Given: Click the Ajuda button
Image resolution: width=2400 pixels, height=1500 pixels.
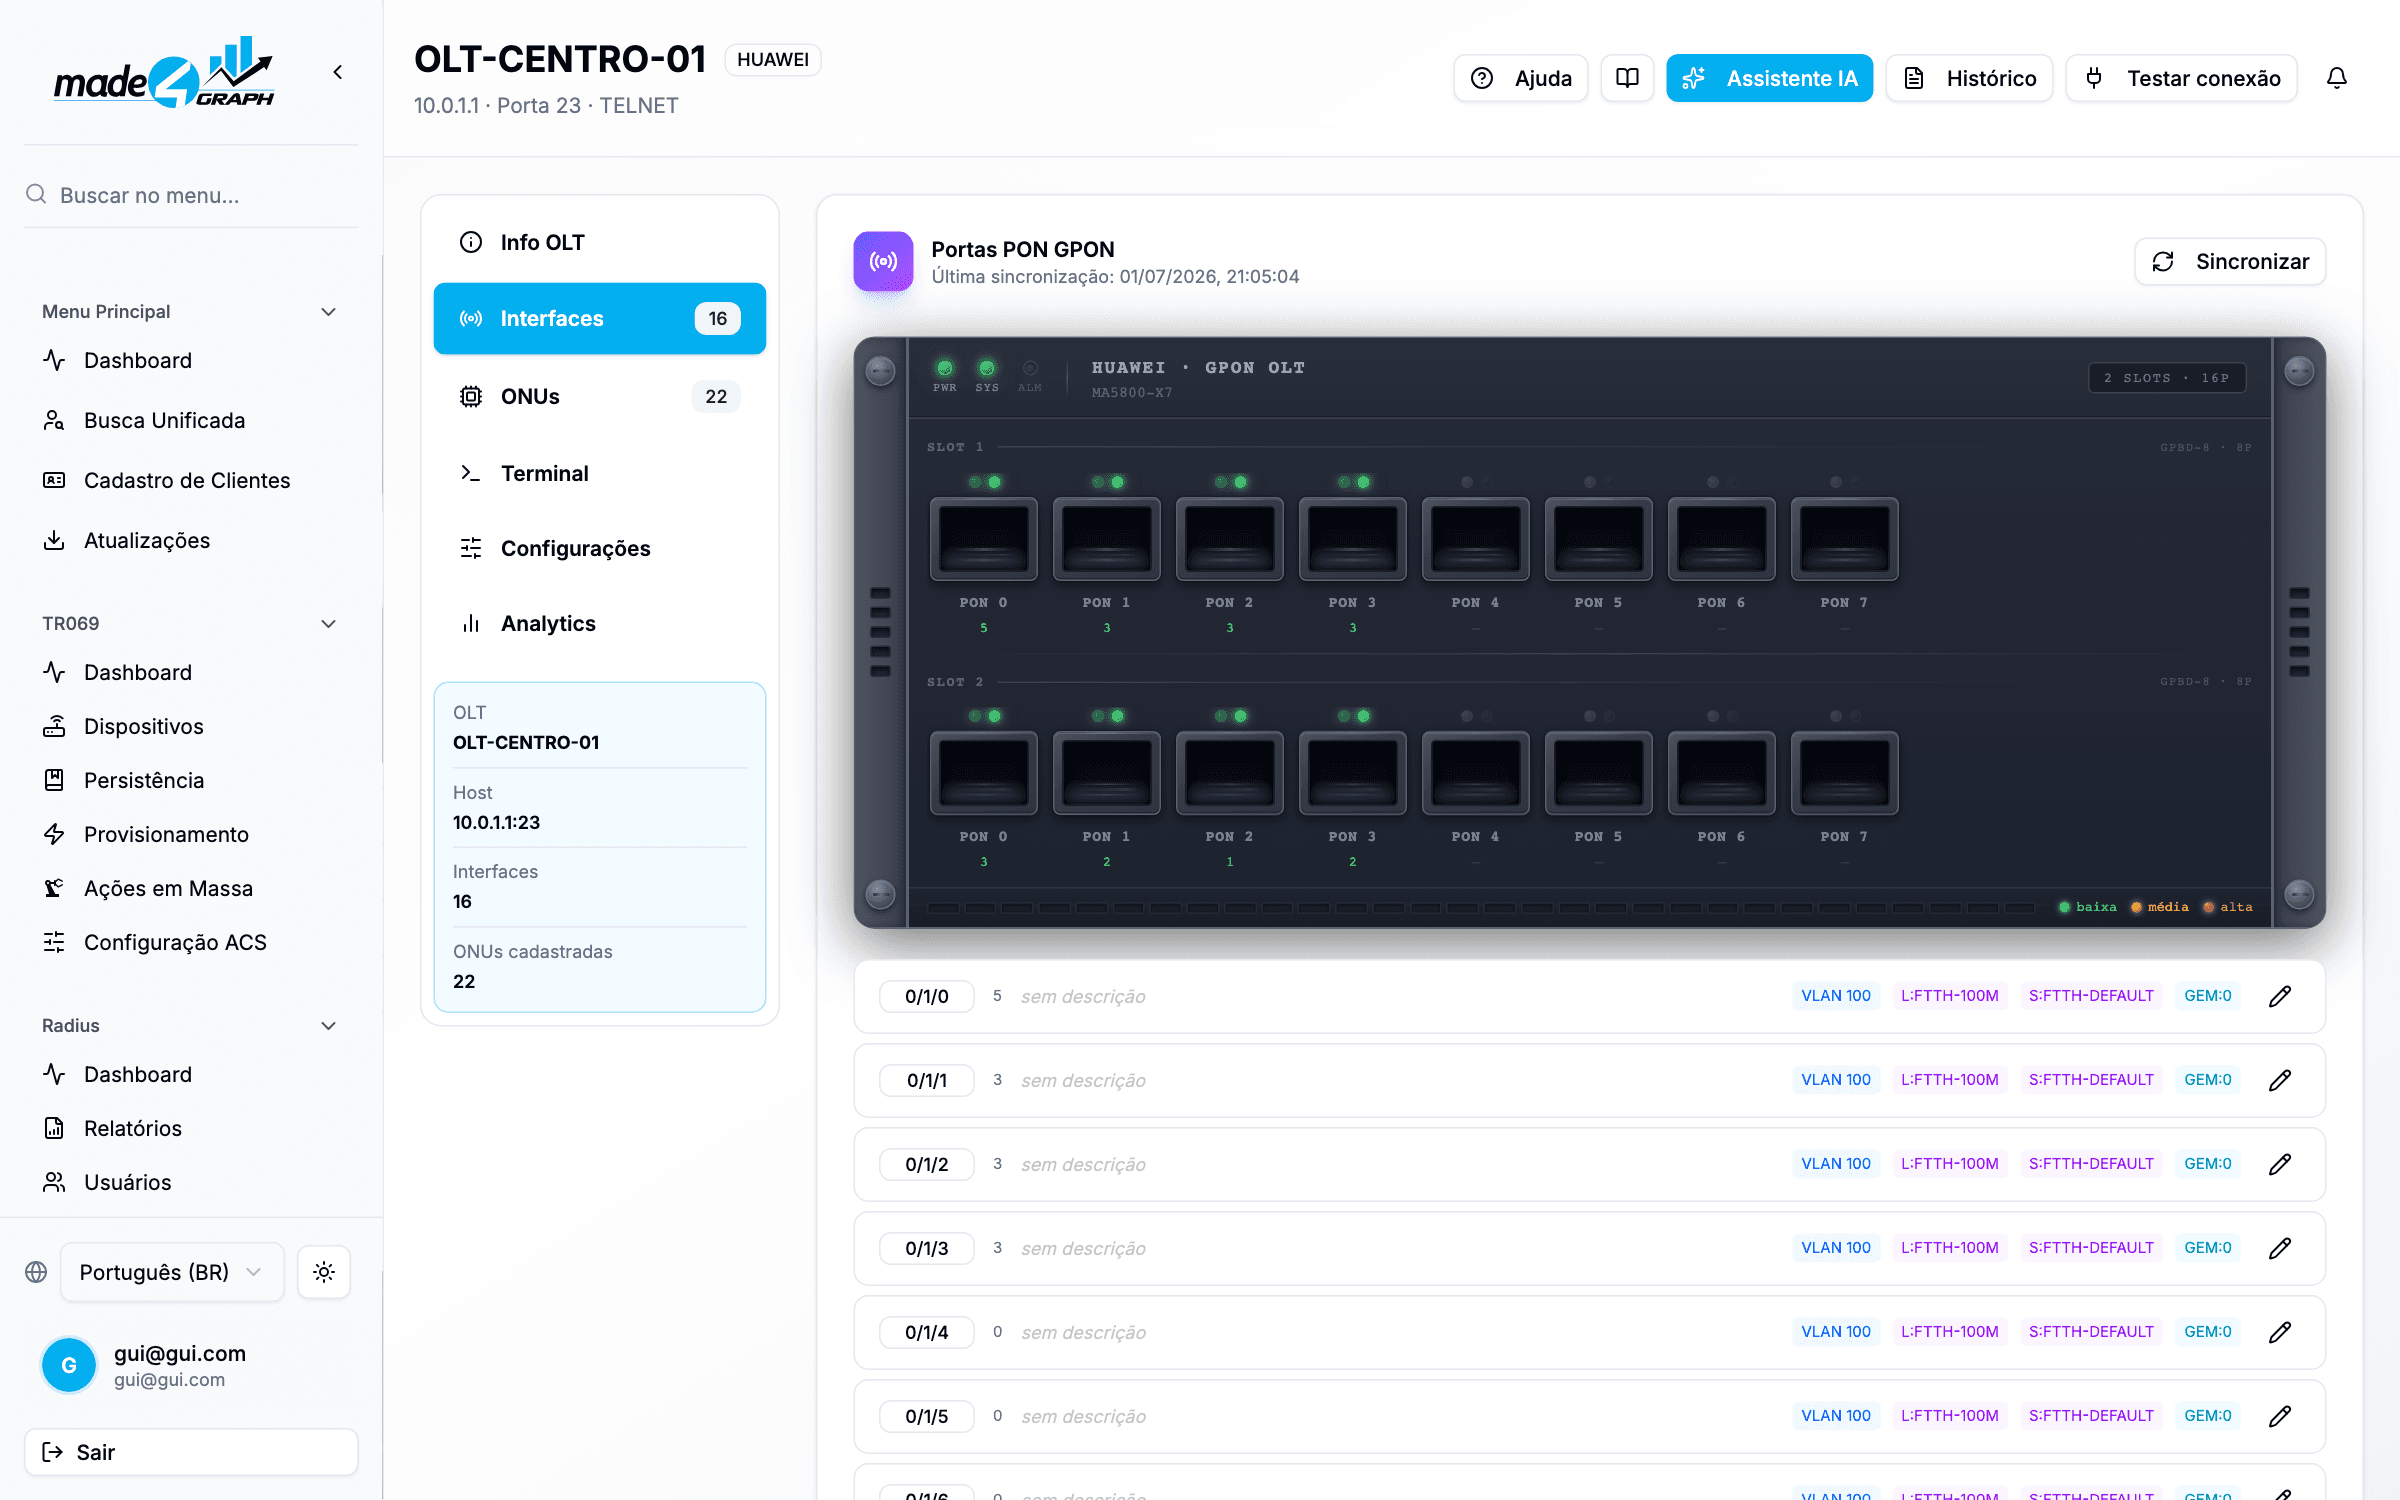Looking at the screenshot, I should [1521, 78].
